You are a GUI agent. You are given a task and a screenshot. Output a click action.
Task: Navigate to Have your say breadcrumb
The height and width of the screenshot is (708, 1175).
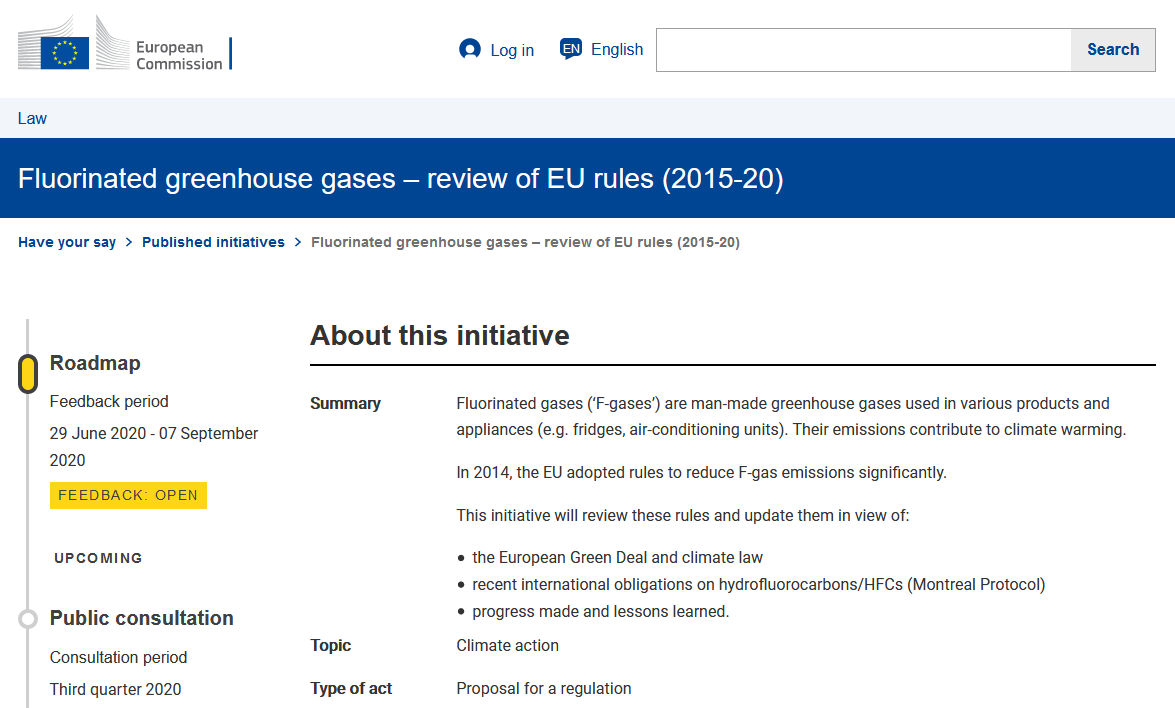pos(67,242)
